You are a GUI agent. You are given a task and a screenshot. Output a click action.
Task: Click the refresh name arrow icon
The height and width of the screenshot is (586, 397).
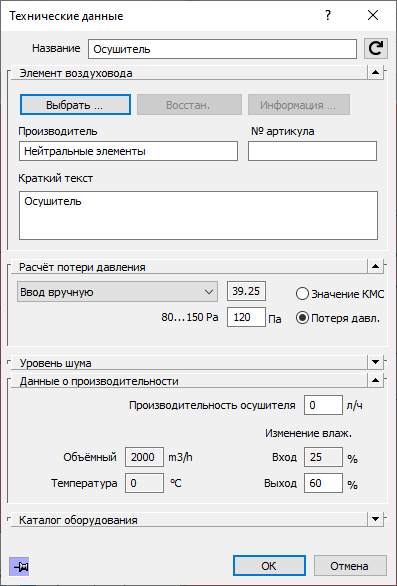376,49
